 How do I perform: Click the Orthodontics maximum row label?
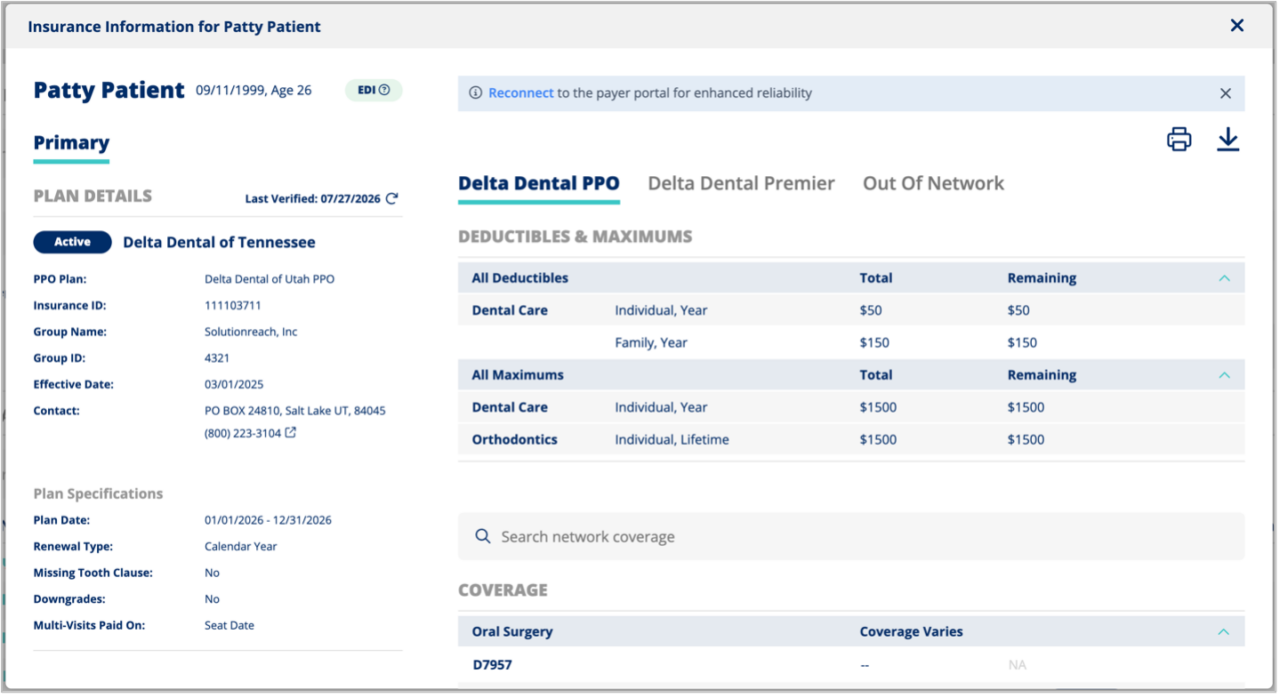coord(515,440)
